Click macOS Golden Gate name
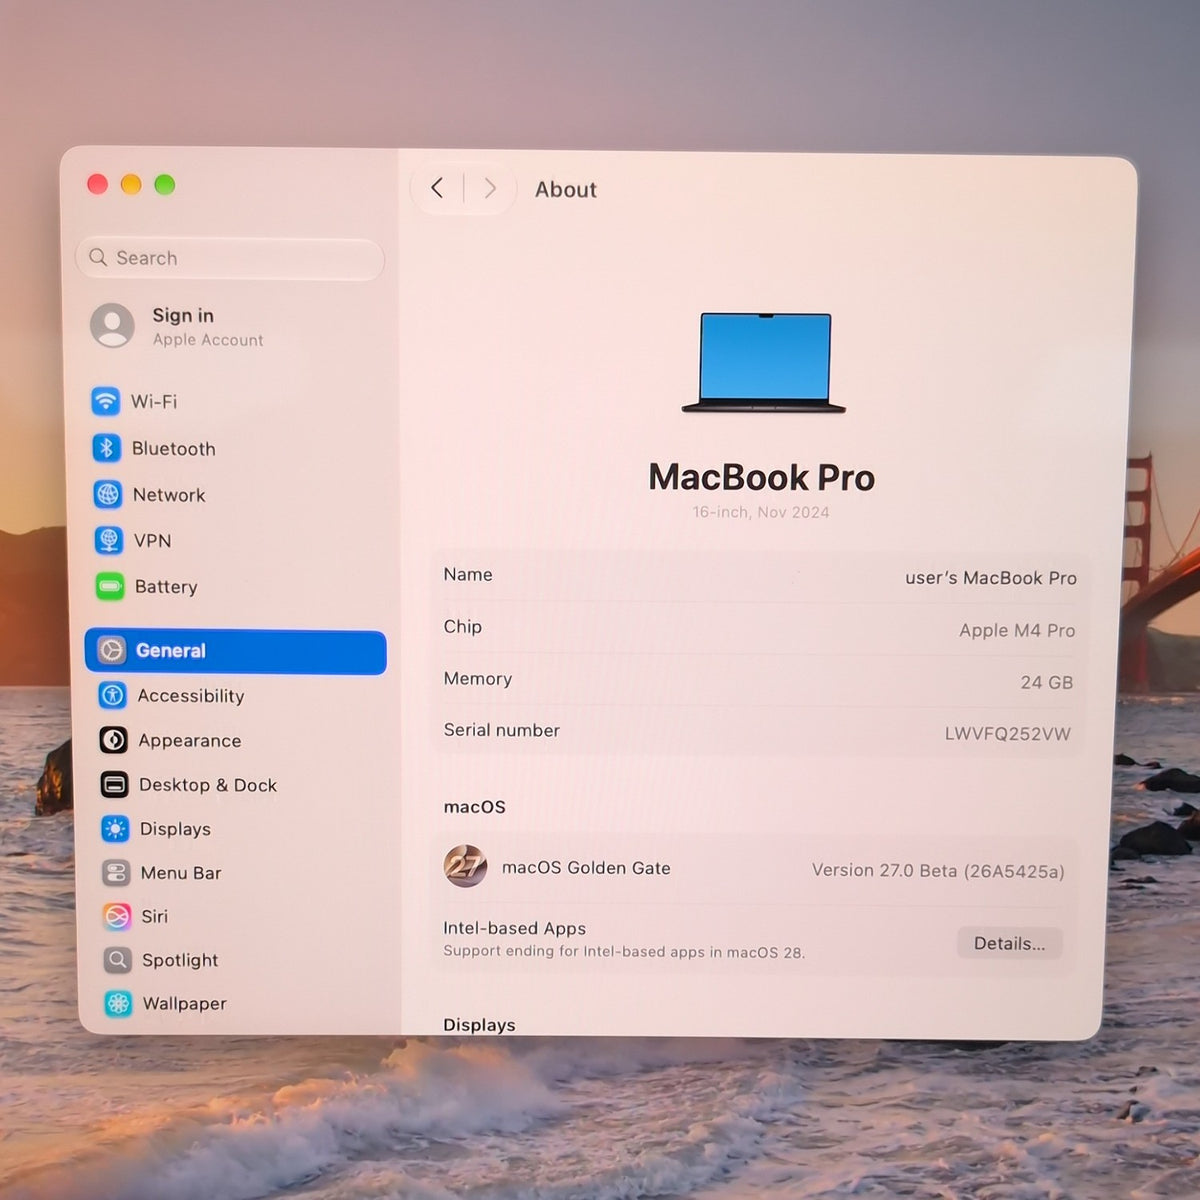Viewport: 1200px width, 1200px height. (586, 868)
